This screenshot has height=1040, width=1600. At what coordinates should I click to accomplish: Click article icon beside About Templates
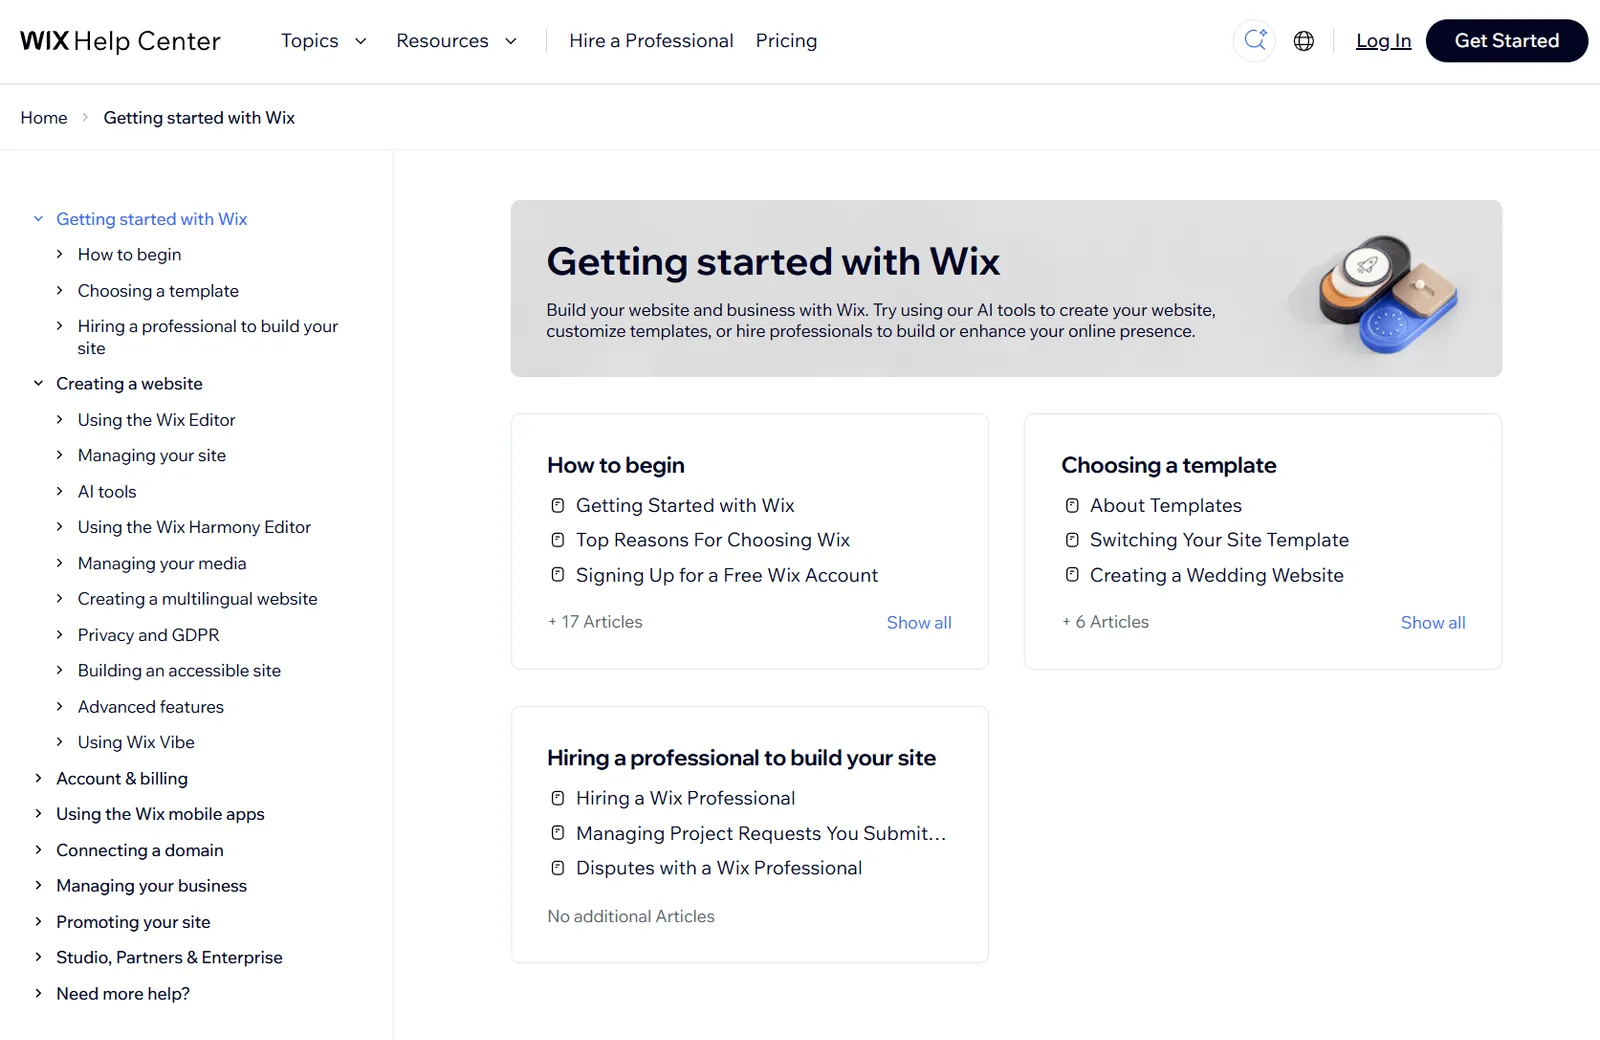[1072, 506]
